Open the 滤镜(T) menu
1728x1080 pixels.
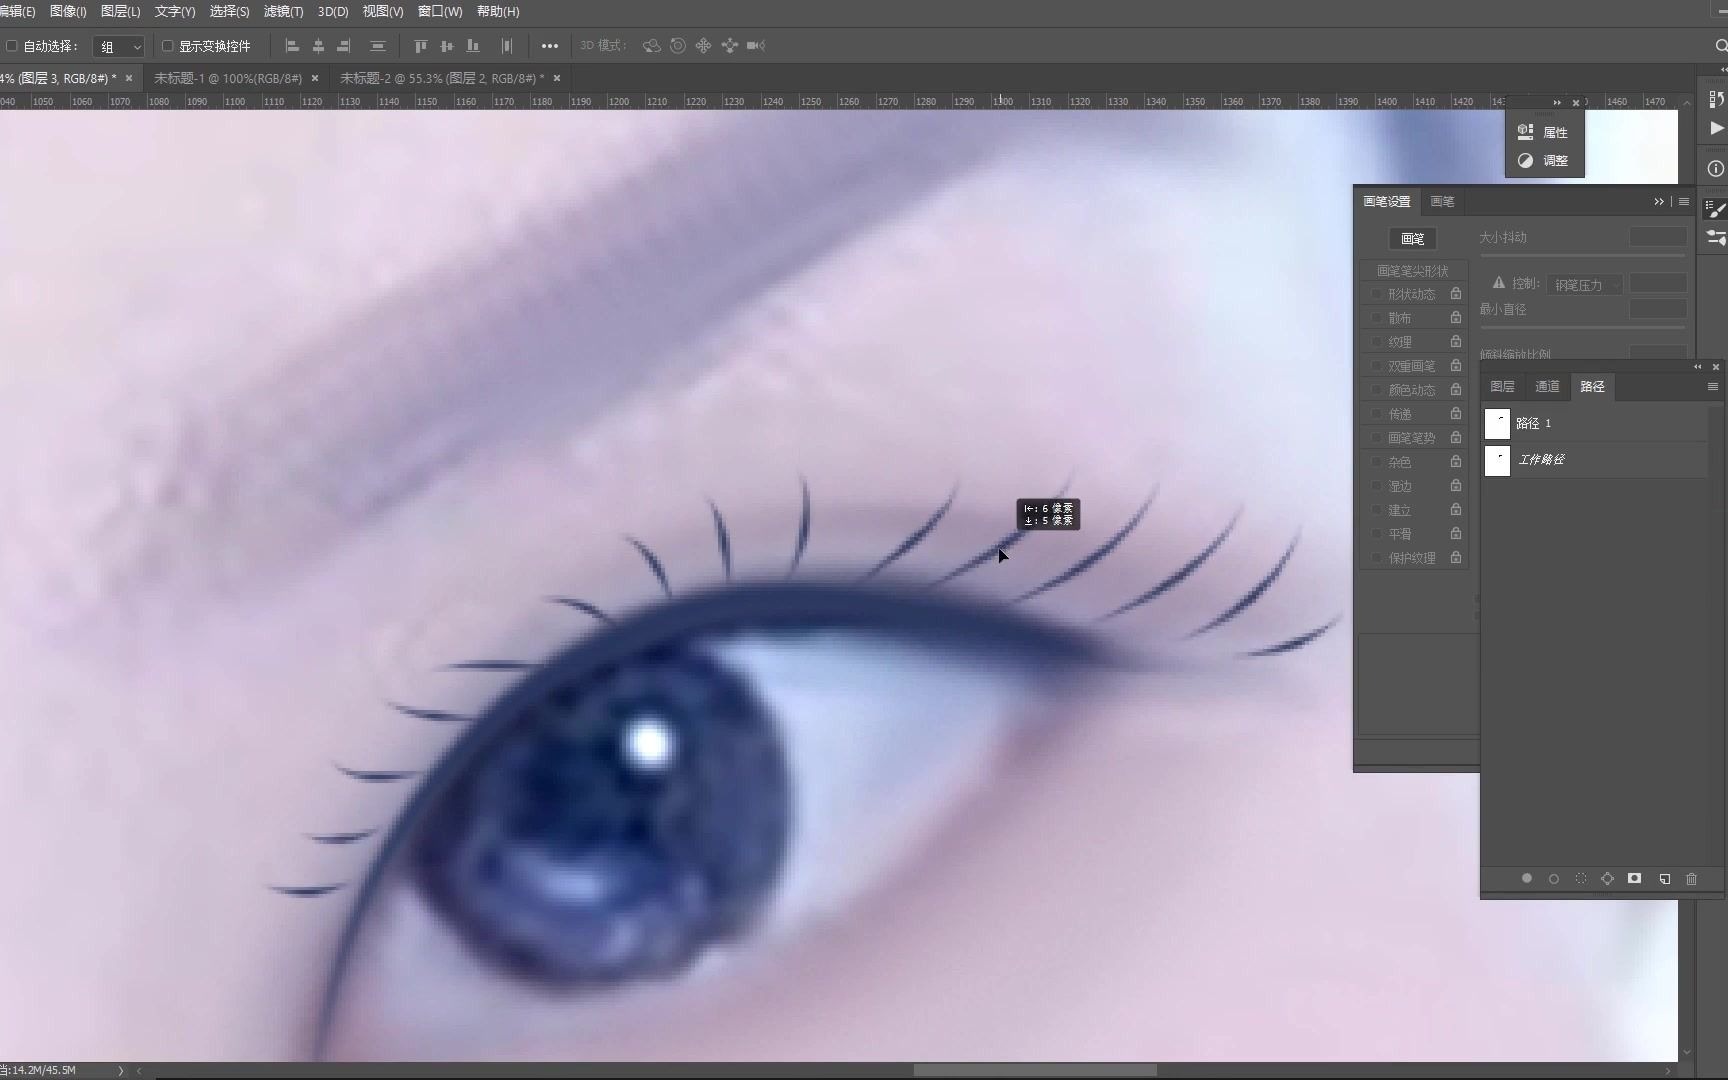pos(283,12)
